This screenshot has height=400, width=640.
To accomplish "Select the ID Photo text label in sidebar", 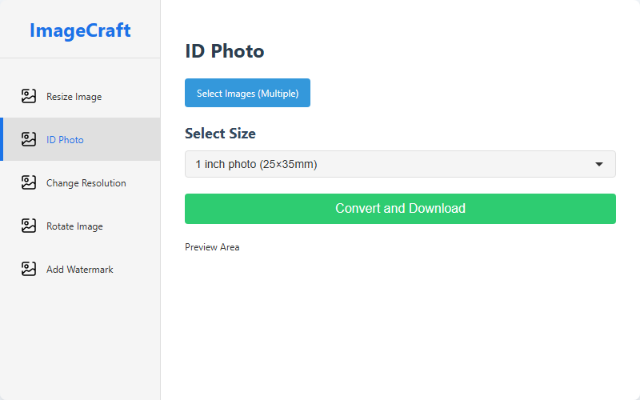I will pyautogui.click(x=65, y=140).
